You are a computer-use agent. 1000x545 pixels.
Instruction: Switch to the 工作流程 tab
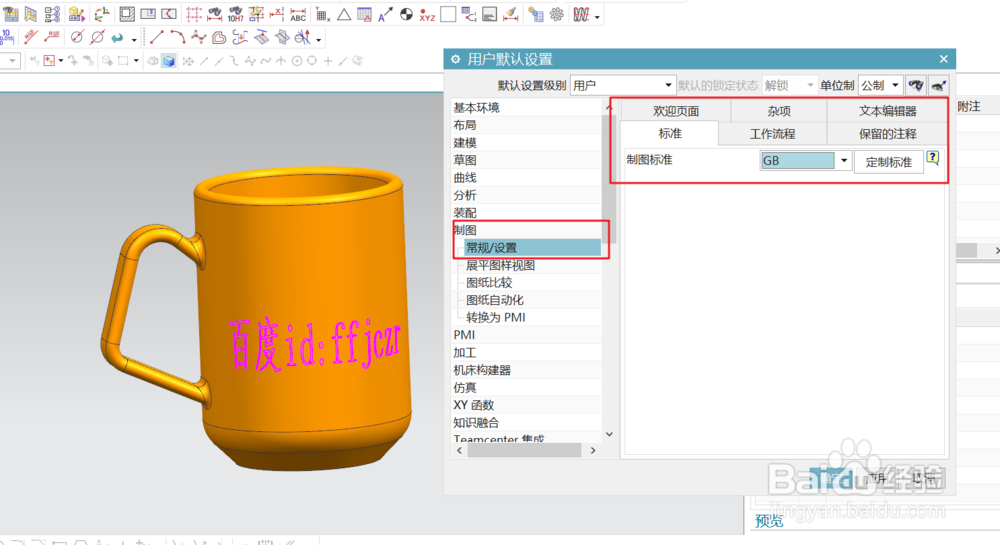772,134
